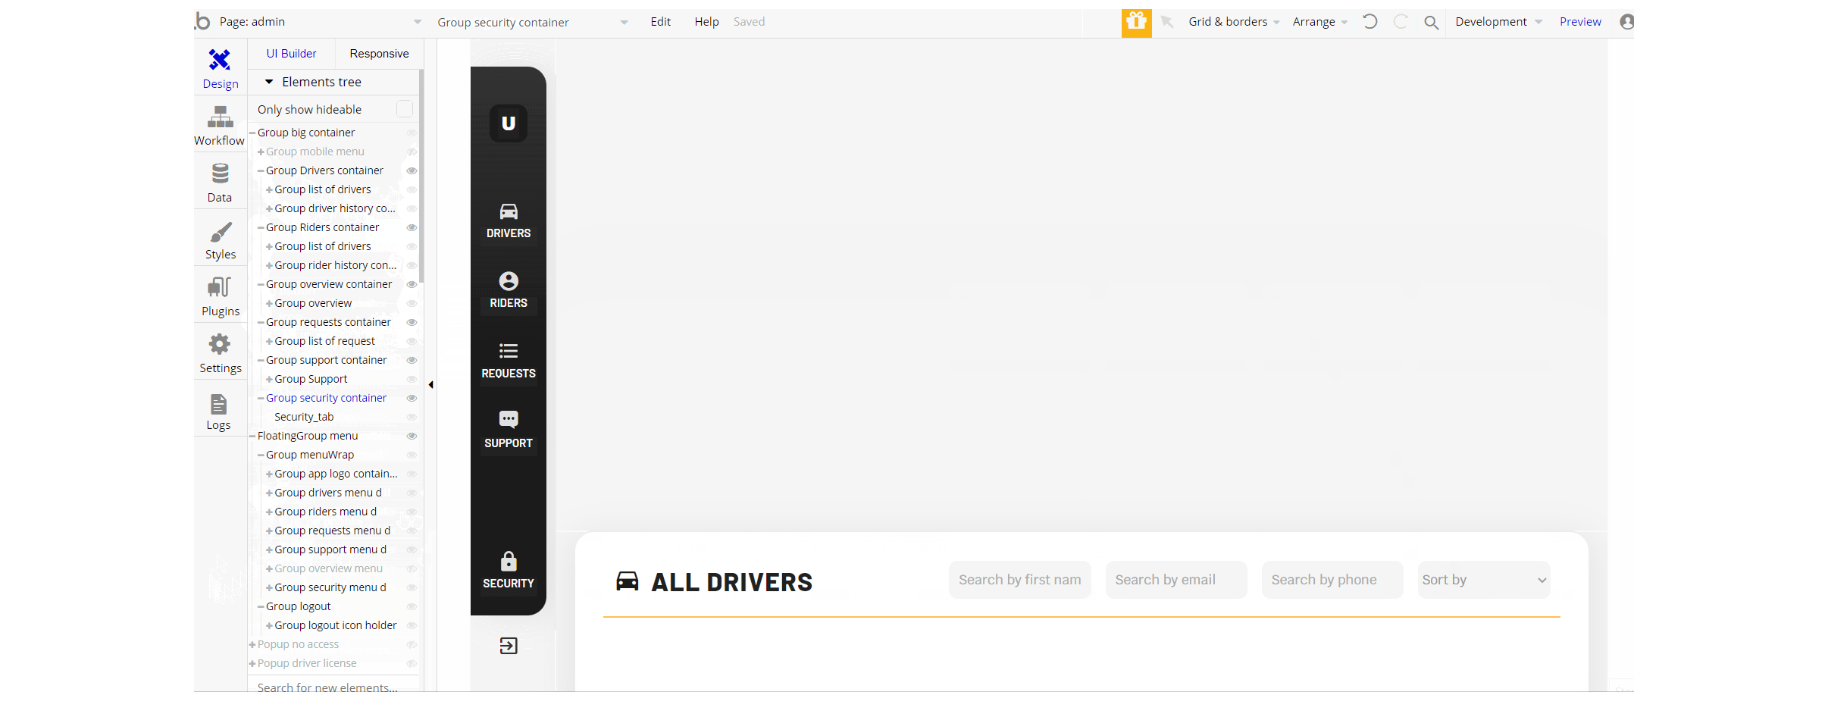
Task: Click the logout icon below the sidebar menu
Action: click(x=508, y=646)
